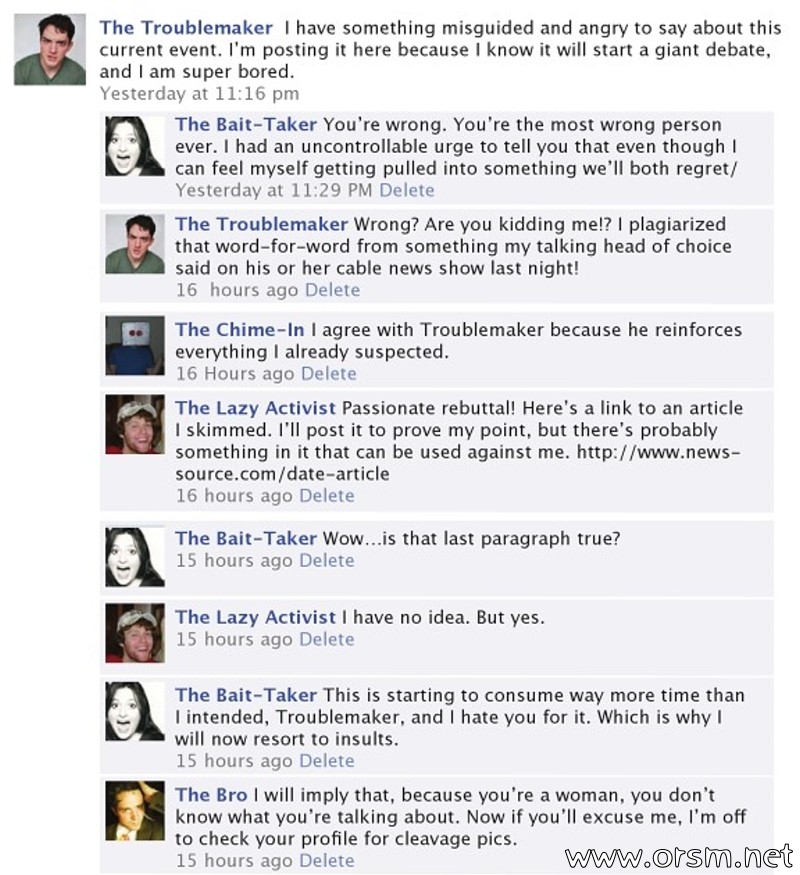Open the news-source.com article link

(x=457, y=463)
